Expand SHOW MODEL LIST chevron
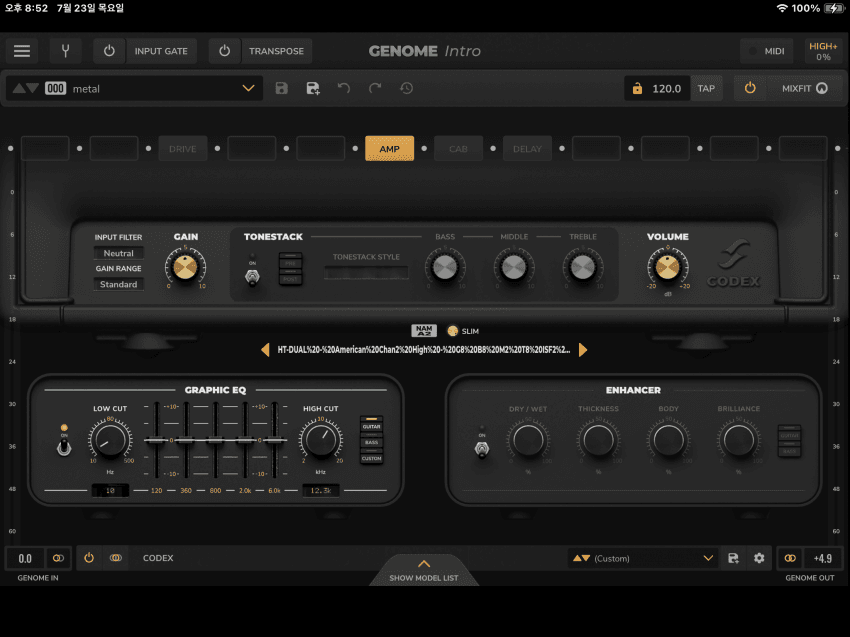The image size is (850, 637). (424, 564)
